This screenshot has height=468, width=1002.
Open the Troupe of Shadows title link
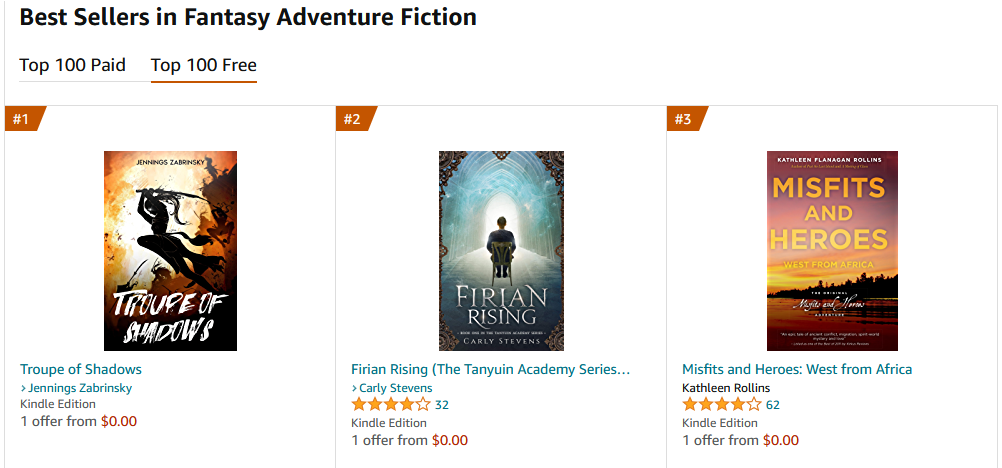[81, 369]
